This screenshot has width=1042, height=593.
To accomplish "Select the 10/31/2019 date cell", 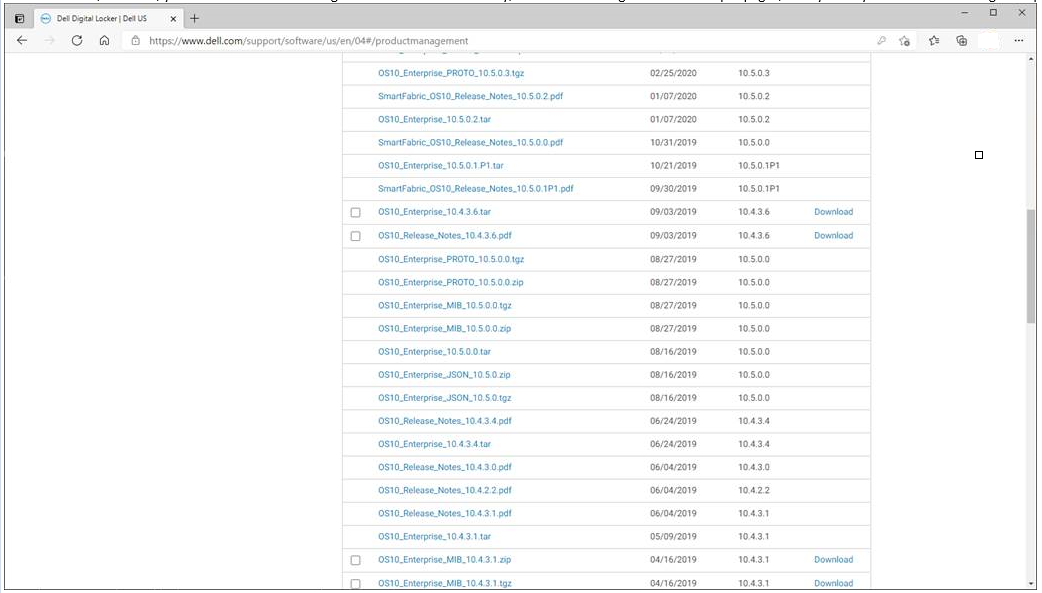I will pyautogui.click(x=673, y=142).
